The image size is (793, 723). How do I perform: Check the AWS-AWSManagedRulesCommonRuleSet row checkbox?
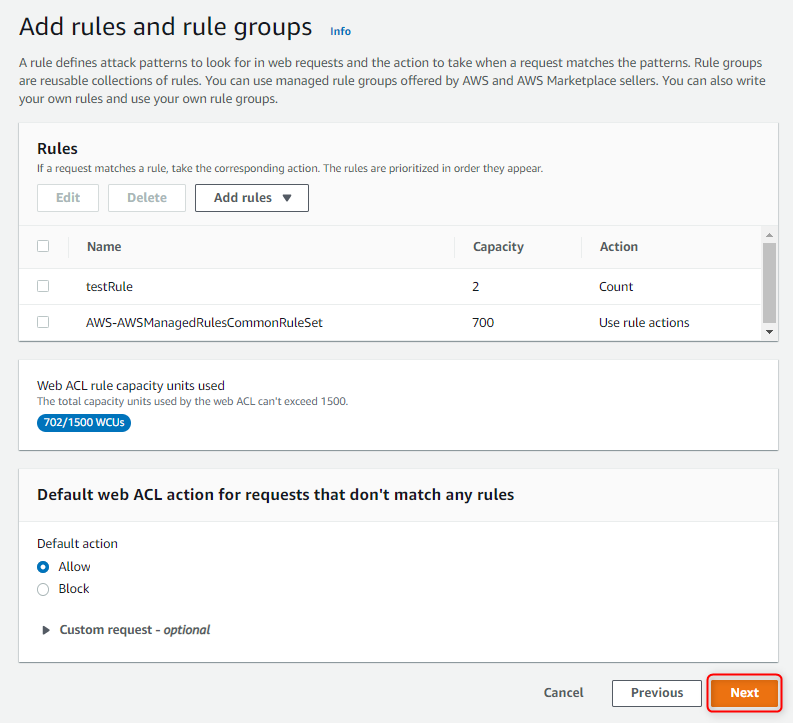point(43,322)
